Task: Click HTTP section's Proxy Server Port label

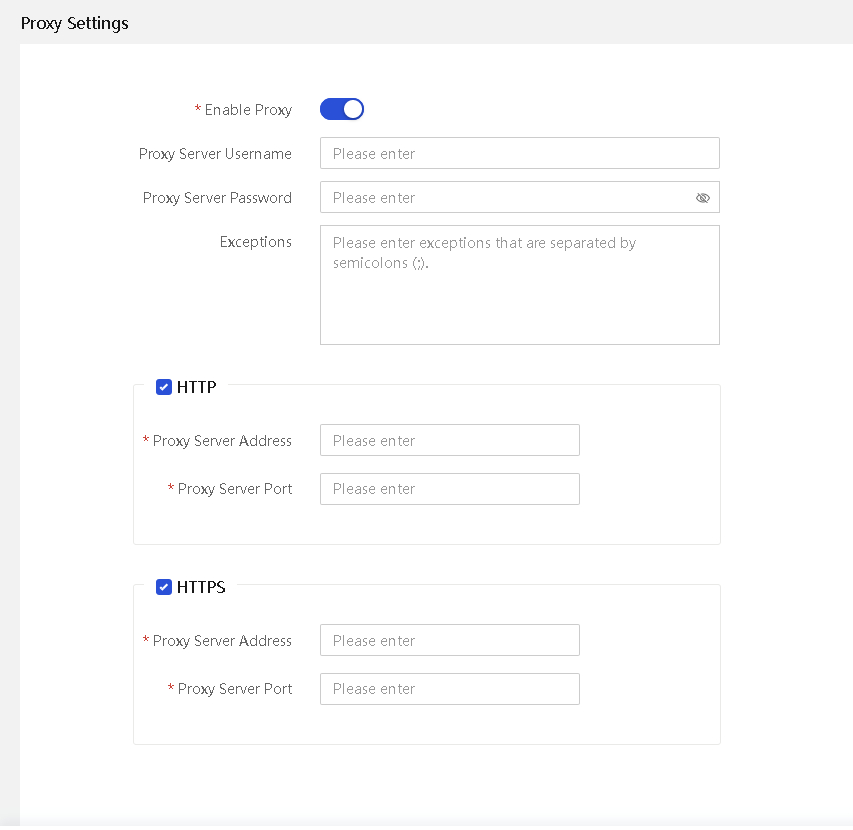Action: [x=234, y=490]
